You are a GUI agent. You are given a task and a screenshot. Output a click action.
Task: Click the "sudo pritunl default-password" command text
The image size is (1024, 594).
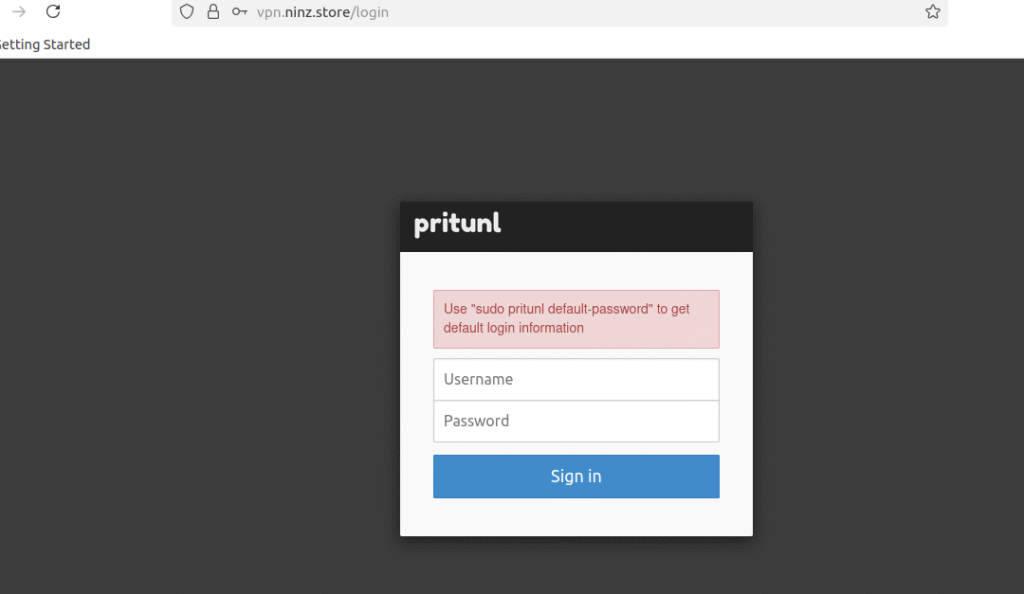click(x=562, y=309)
